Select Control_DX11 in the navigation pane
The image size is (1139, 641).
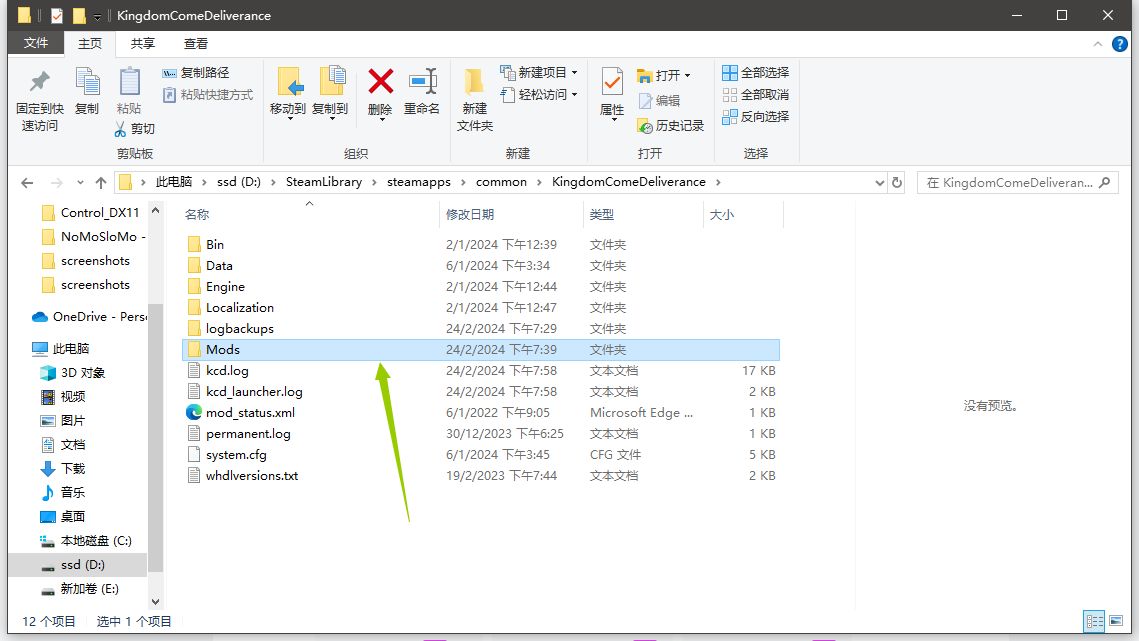click(x=91, y=213)
